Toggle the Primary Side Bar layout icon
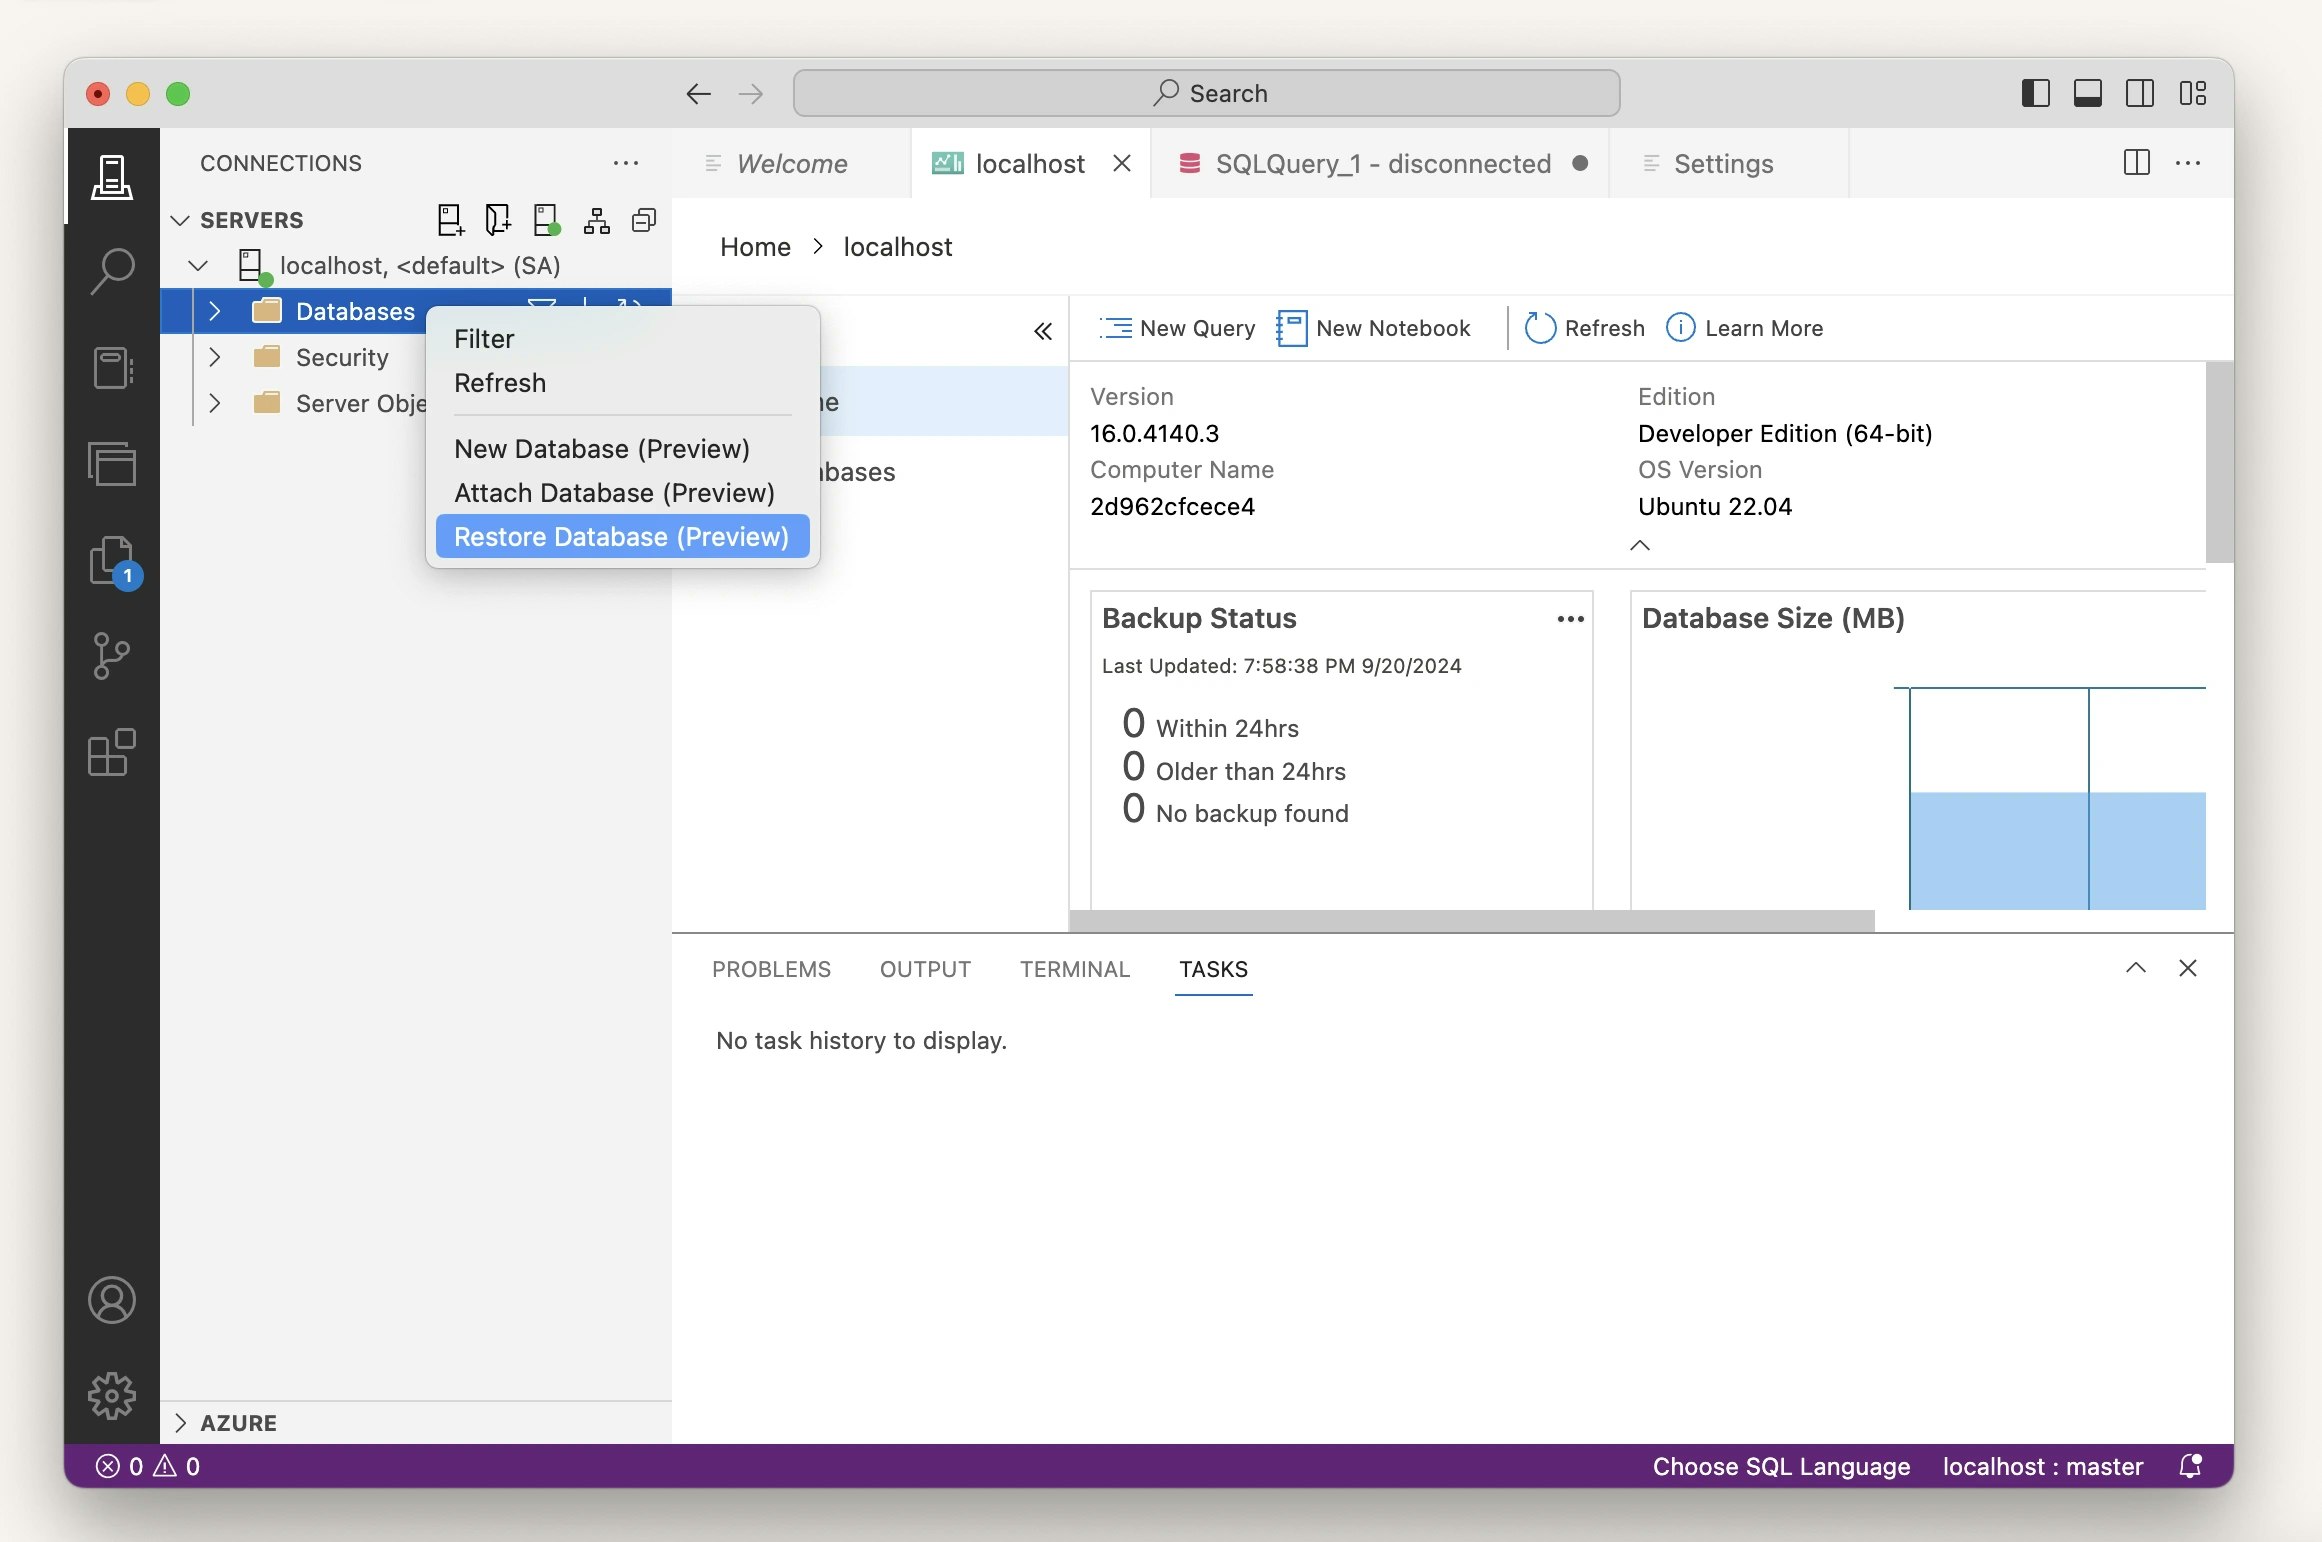Screen dimensions: 2322x1542 tap(2035, 93)
